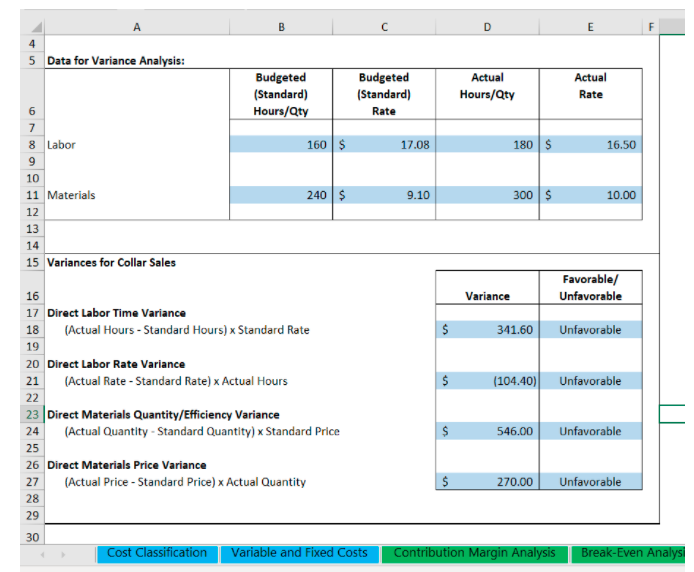Click 'Data for Variance Analysis:' cell
The height and width of the screenshot is (572, 694).
(116, 61)
